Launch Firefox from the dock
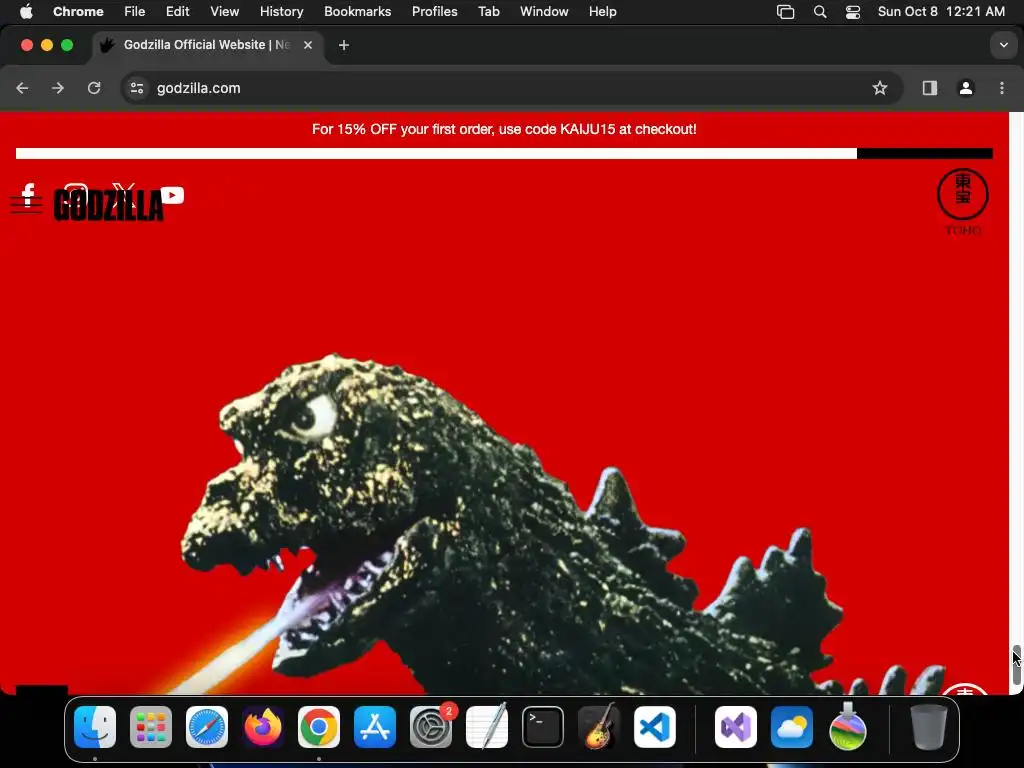Image resolution: width=1024 pixels, height=768 pixels. (x=263, y=727)
